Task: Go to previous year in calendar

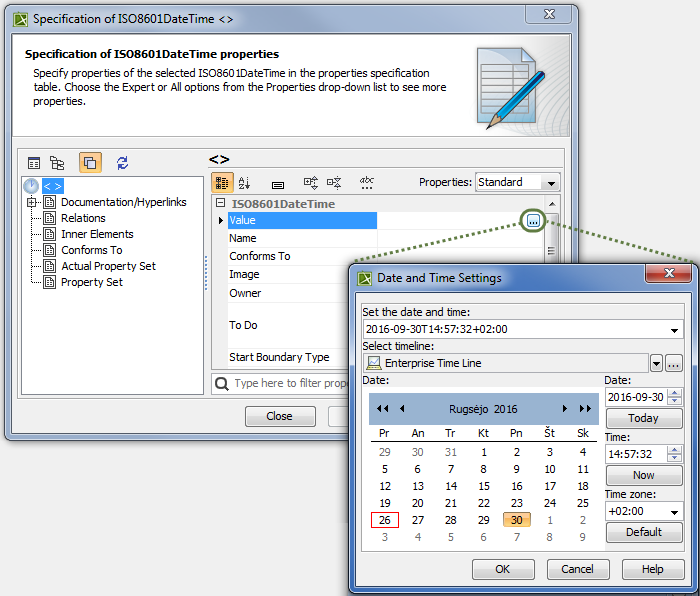Action: [x=383, y=408]
